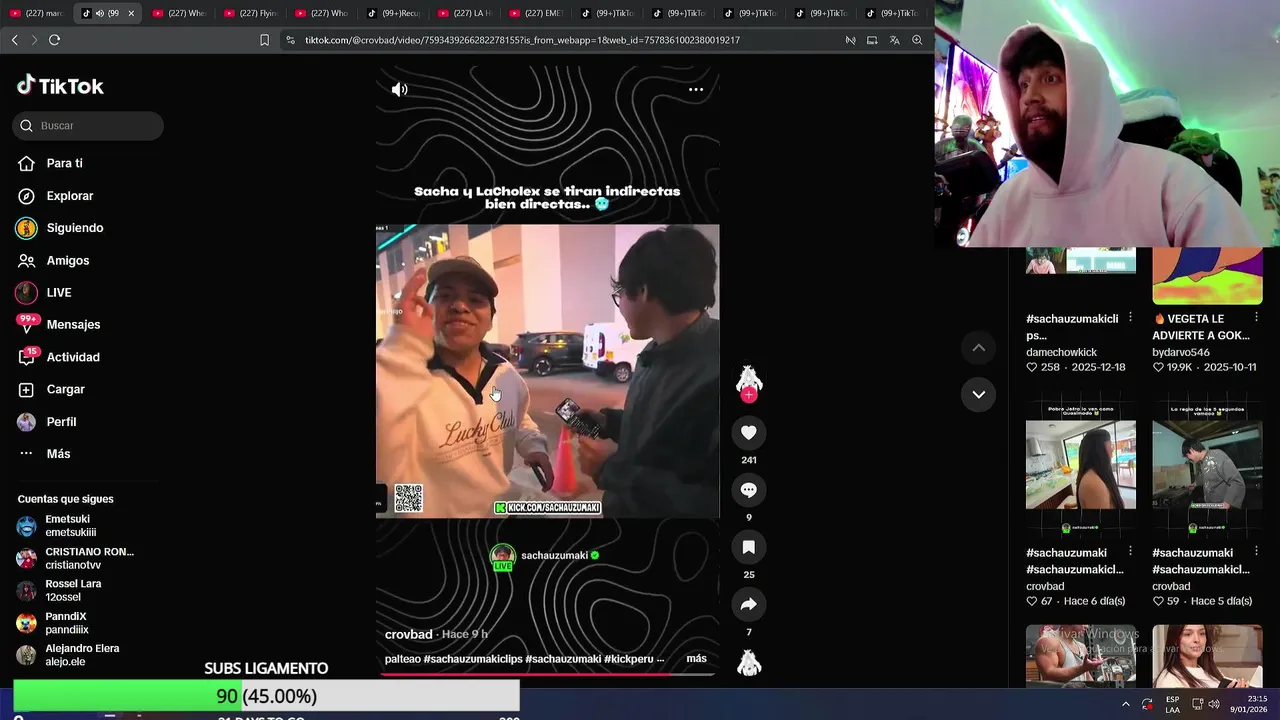Image resolution: width=1280 pixels, height=720 pixels.
Task: Open the 'Hace 5 día(s)' video thumbnail
Action: 1207,464
